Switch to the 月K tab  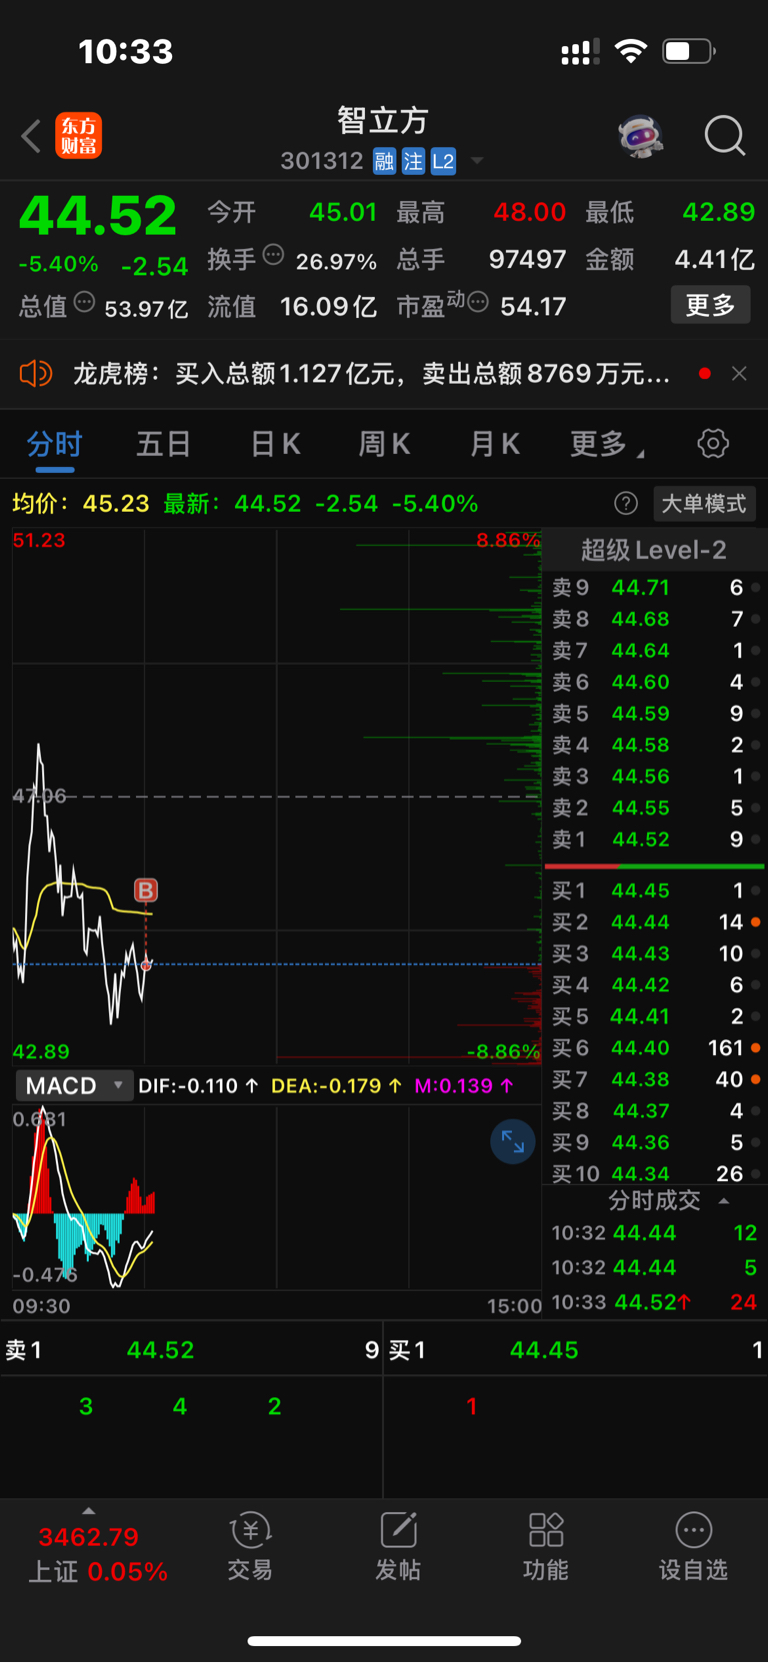point(494,444)
